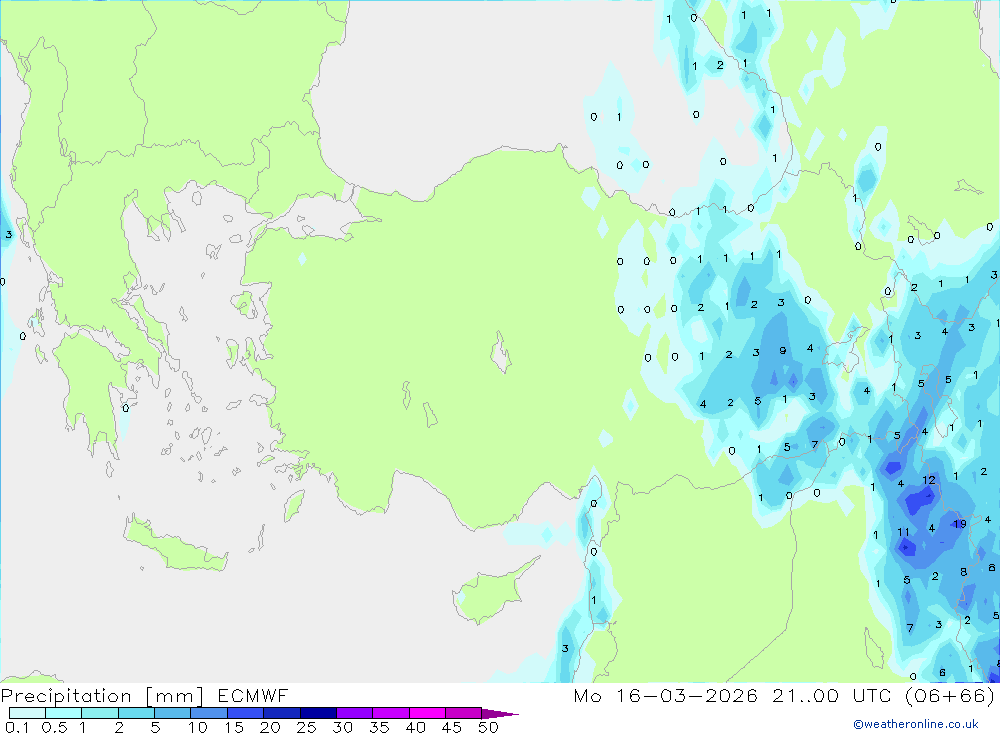Choose the 20–25 mm legend color swatch
1000x733 pixels.
coord(282,713)
